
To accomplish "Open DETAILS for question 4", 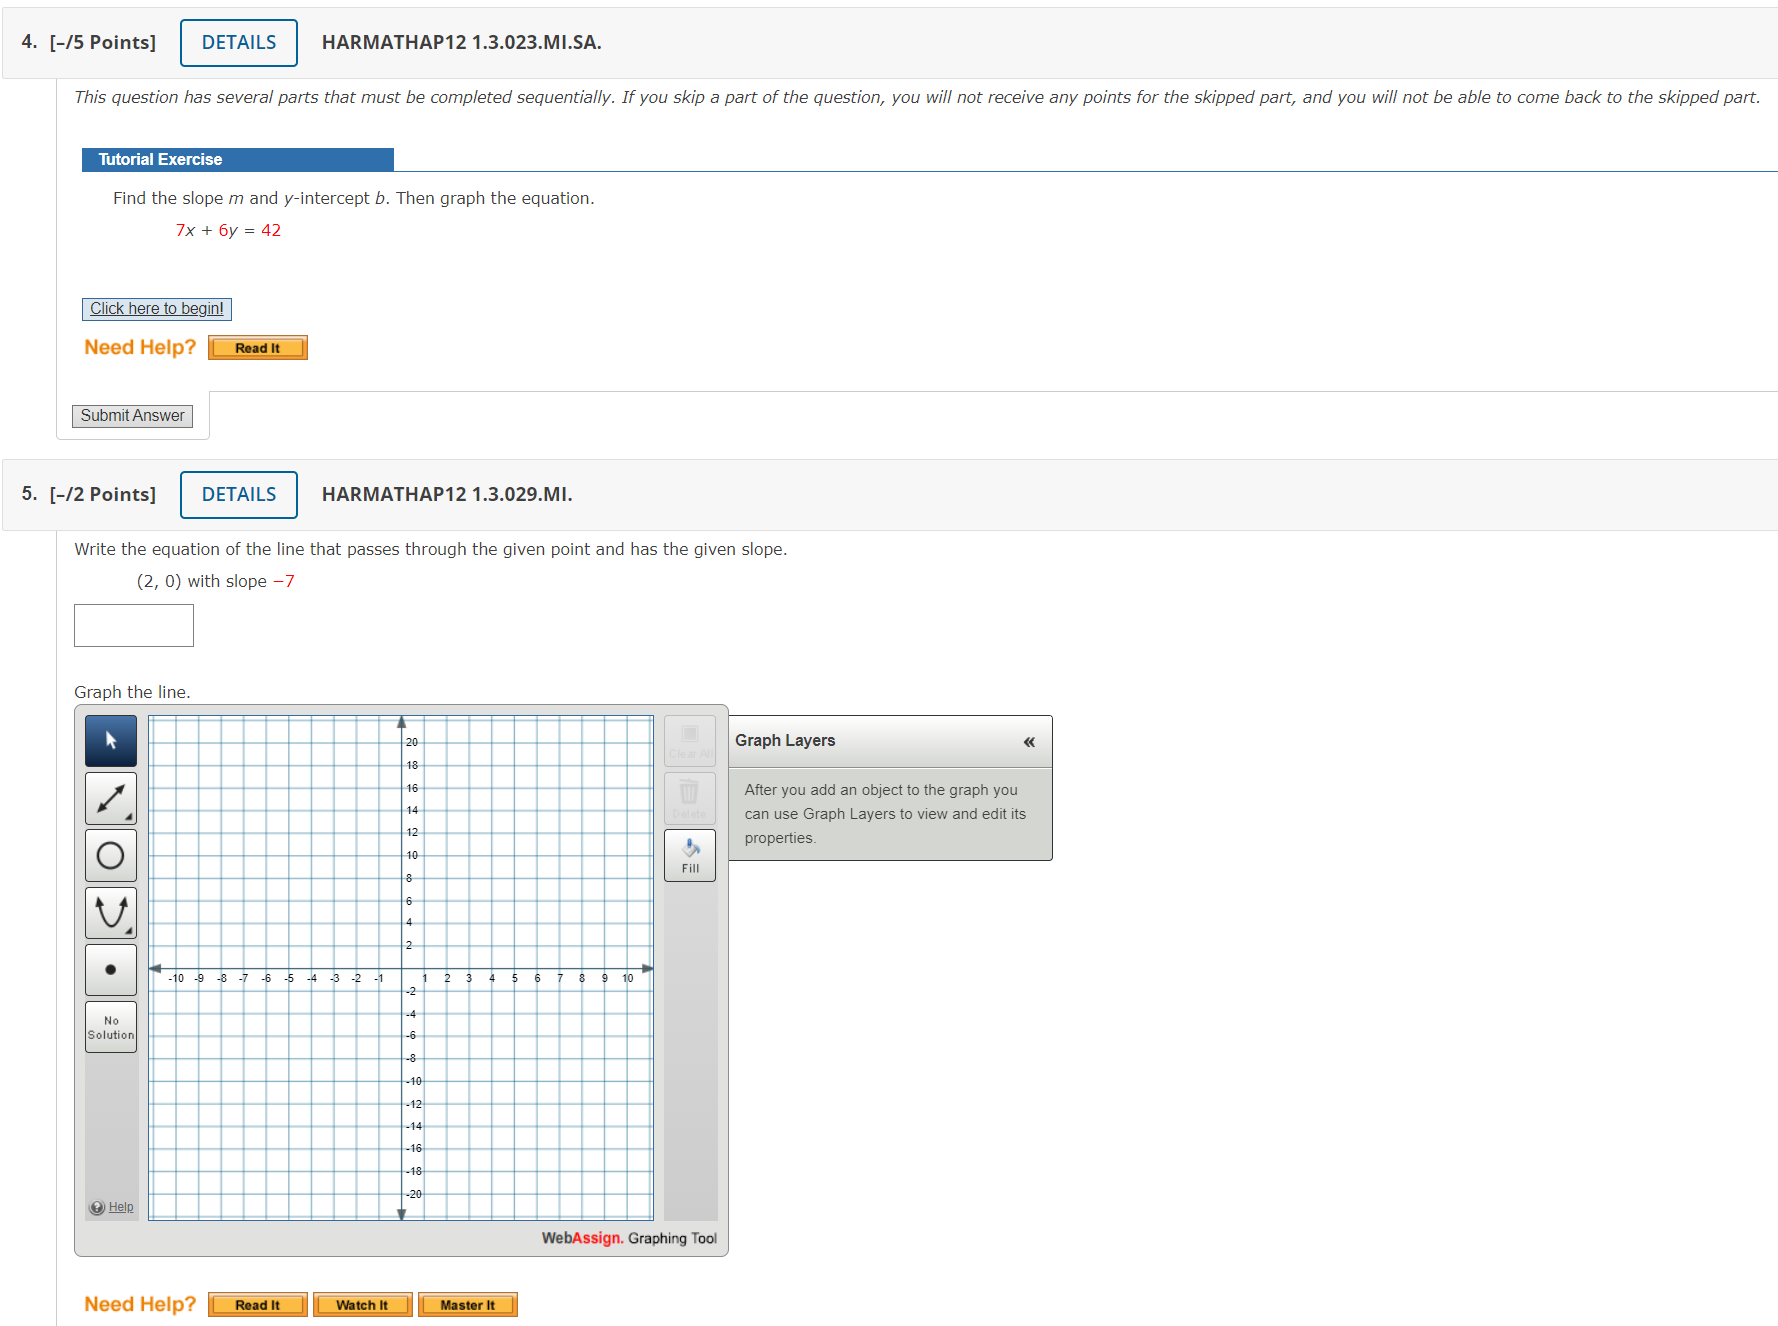I will coord(238,42).
